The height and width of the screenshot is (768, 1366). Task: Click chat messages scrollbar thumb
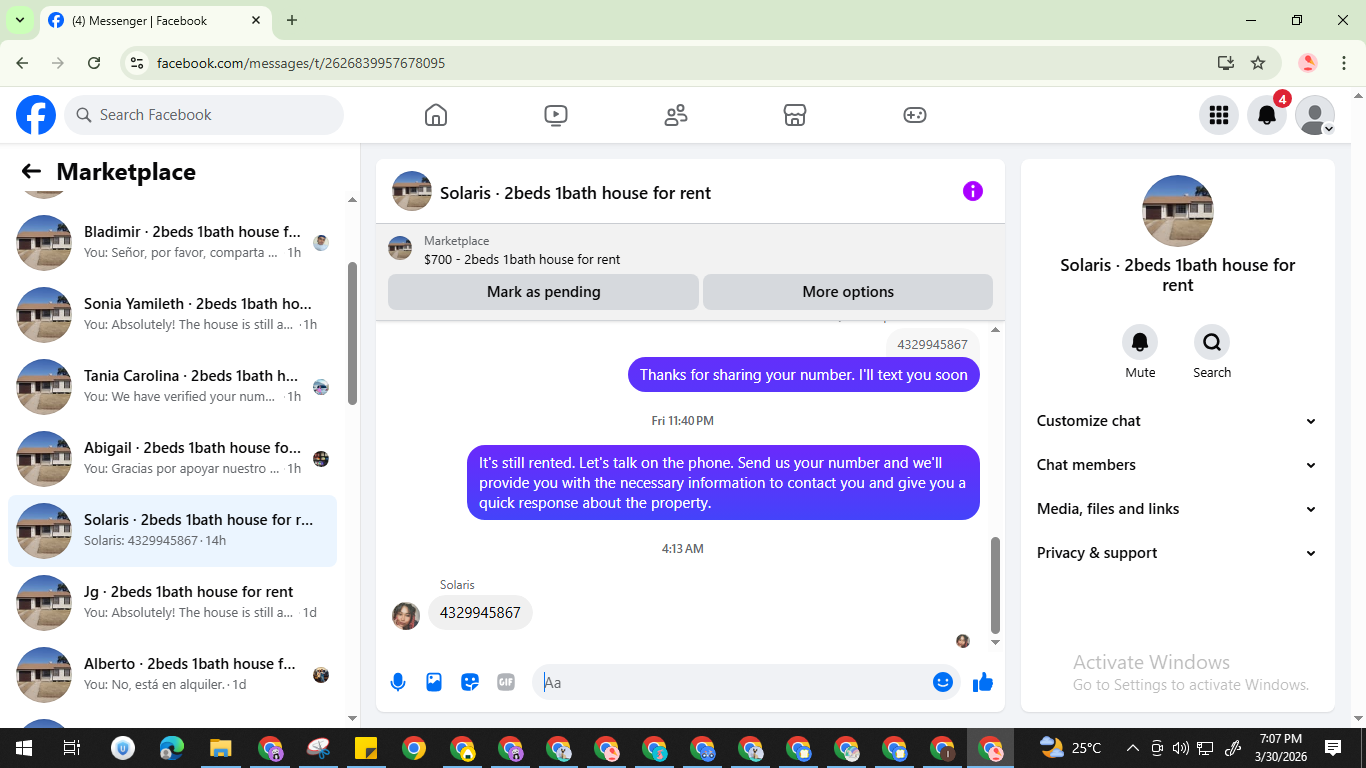point(995,585)
